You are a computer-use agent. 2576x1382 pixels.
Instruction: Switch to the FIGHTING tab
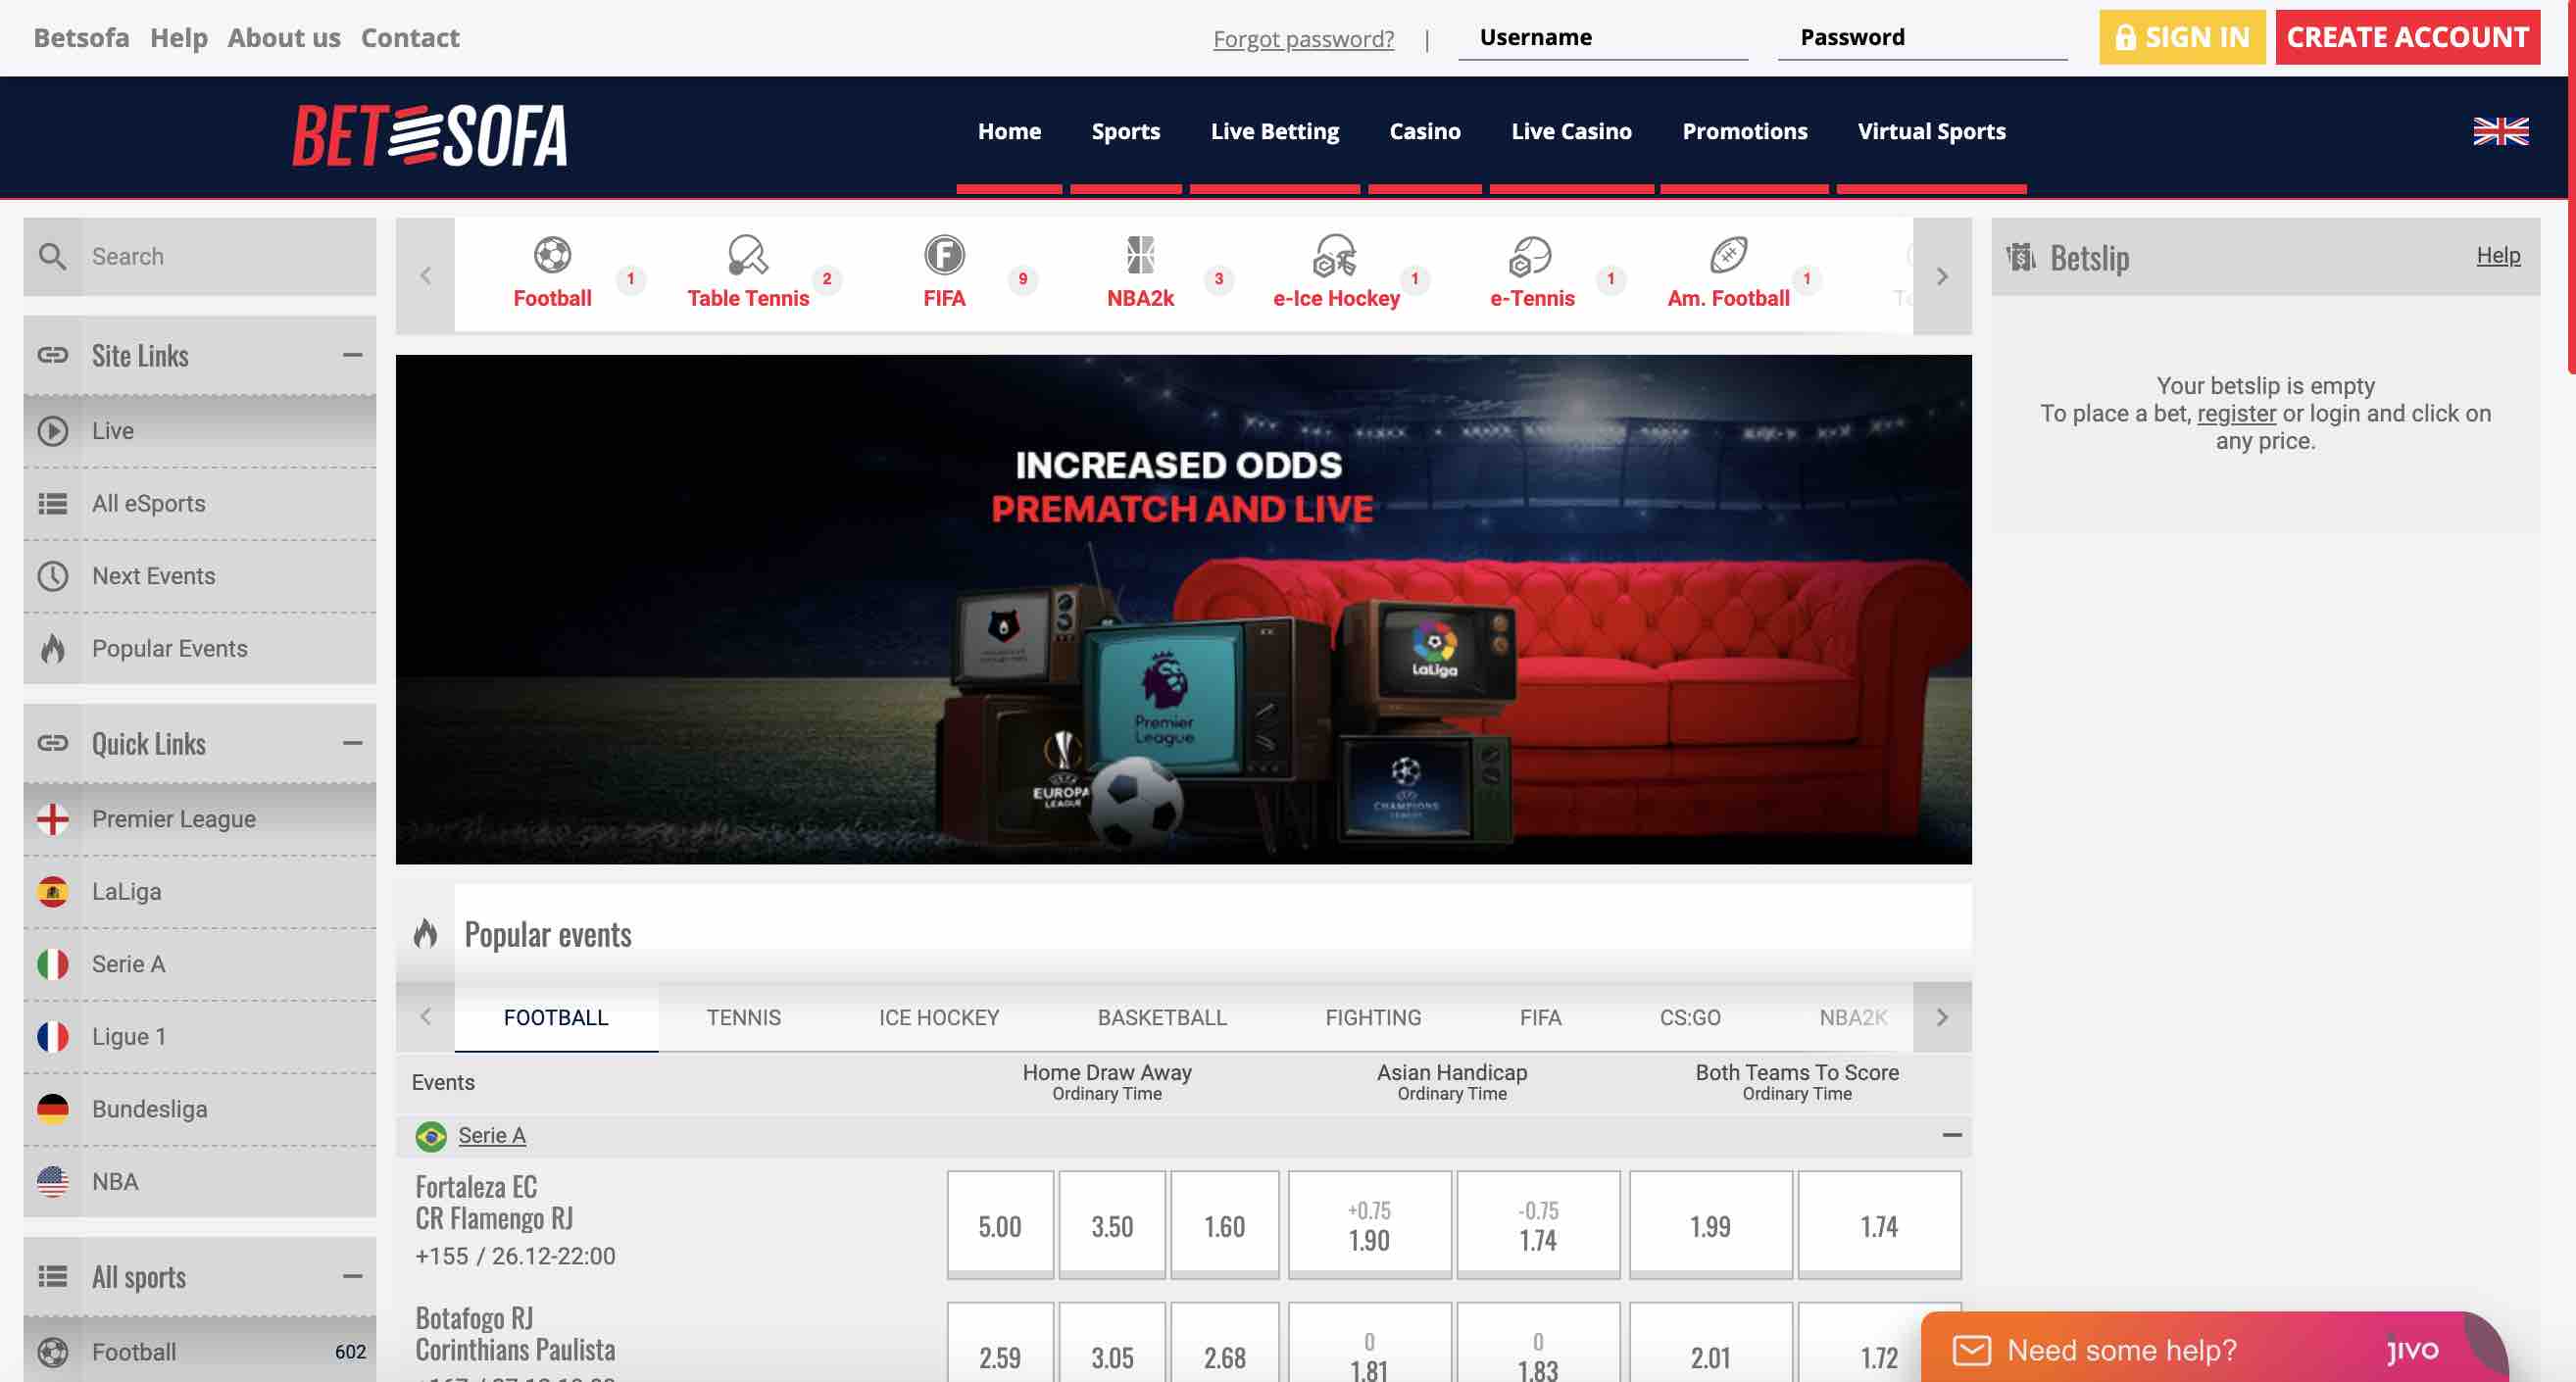point(1373,1017)
